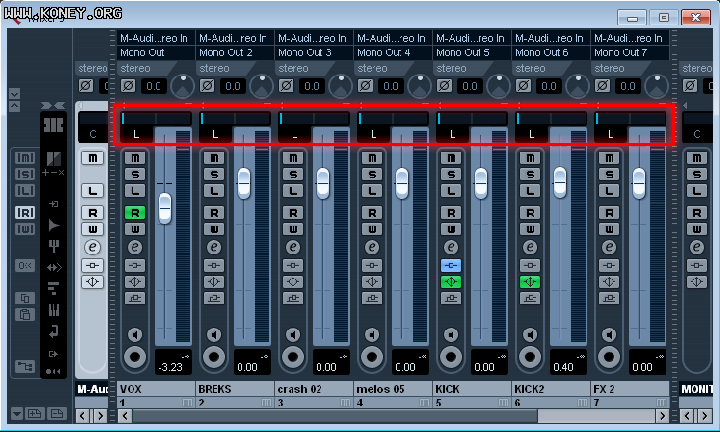Open output routing Mono Out 2
The image size is (720, 432).
click(x=235, y=53)
